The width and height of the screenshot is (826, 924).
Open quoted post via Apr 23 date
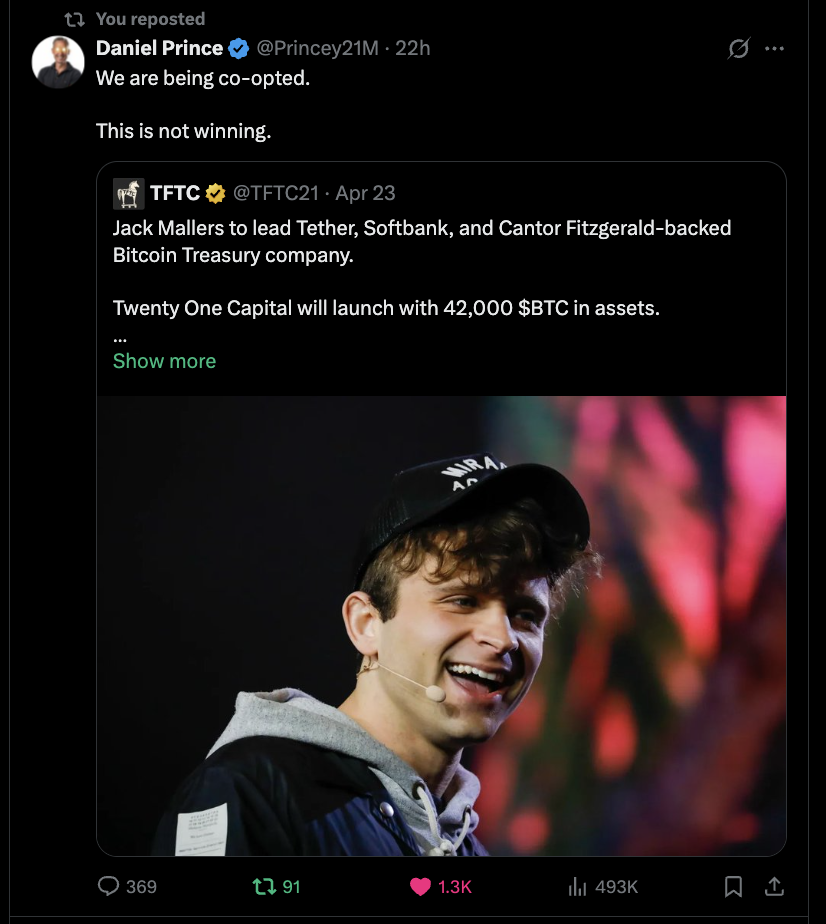pos(365,192)
